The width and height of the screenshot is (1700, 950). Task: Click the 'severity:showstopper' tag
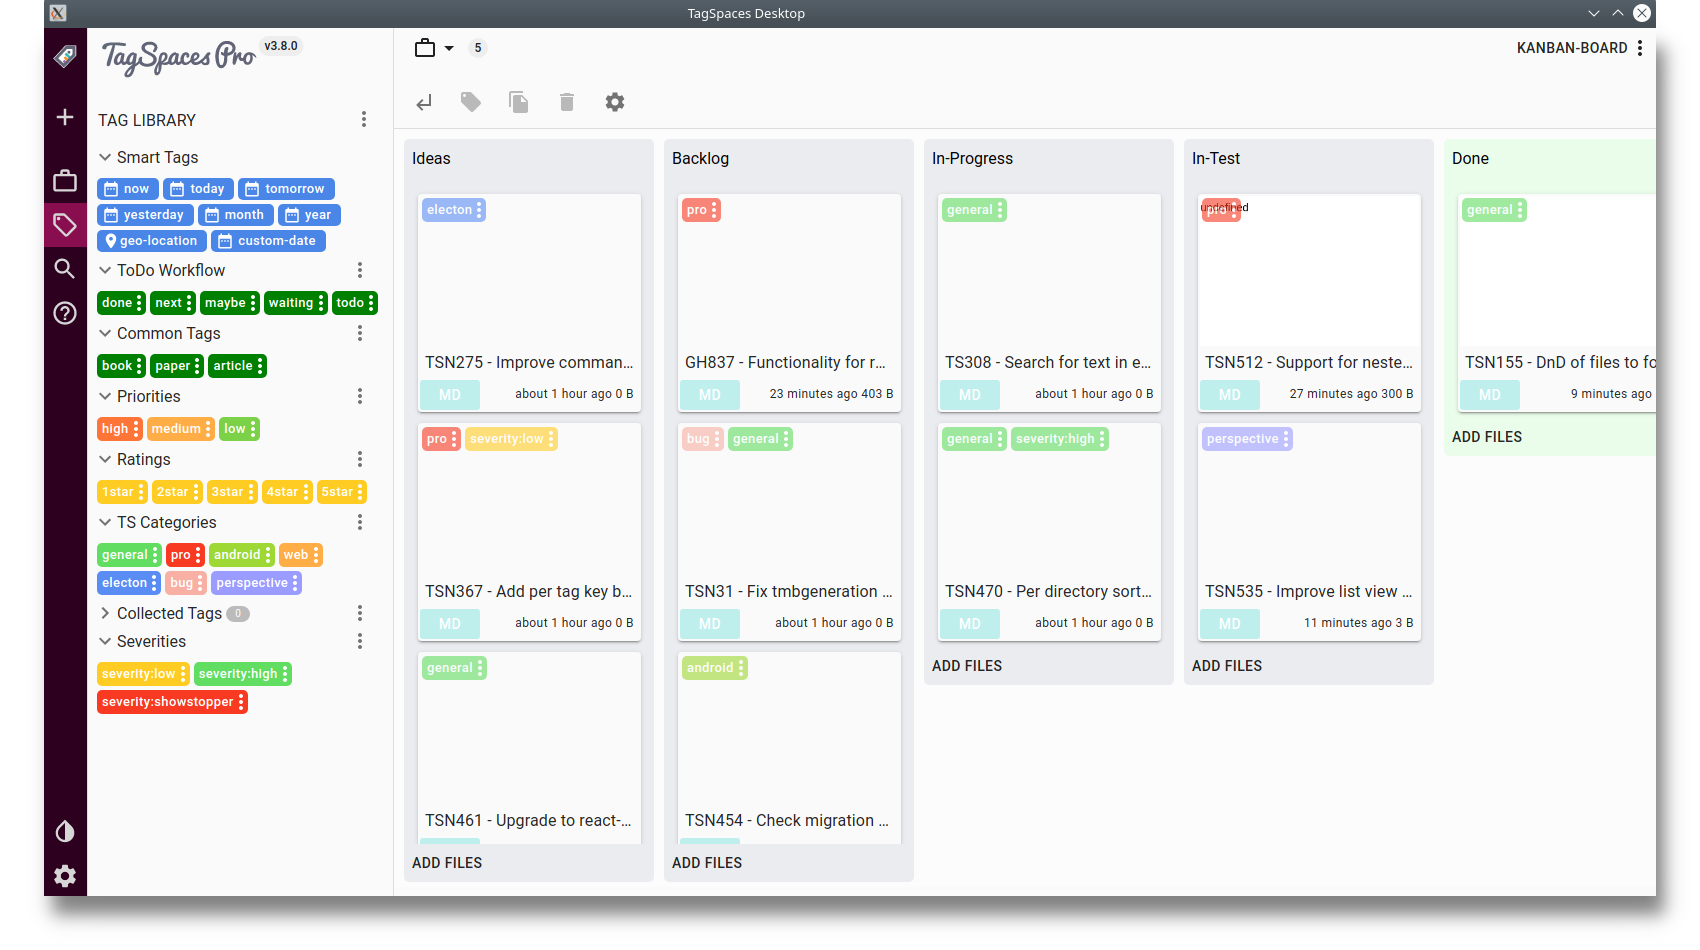172,702
